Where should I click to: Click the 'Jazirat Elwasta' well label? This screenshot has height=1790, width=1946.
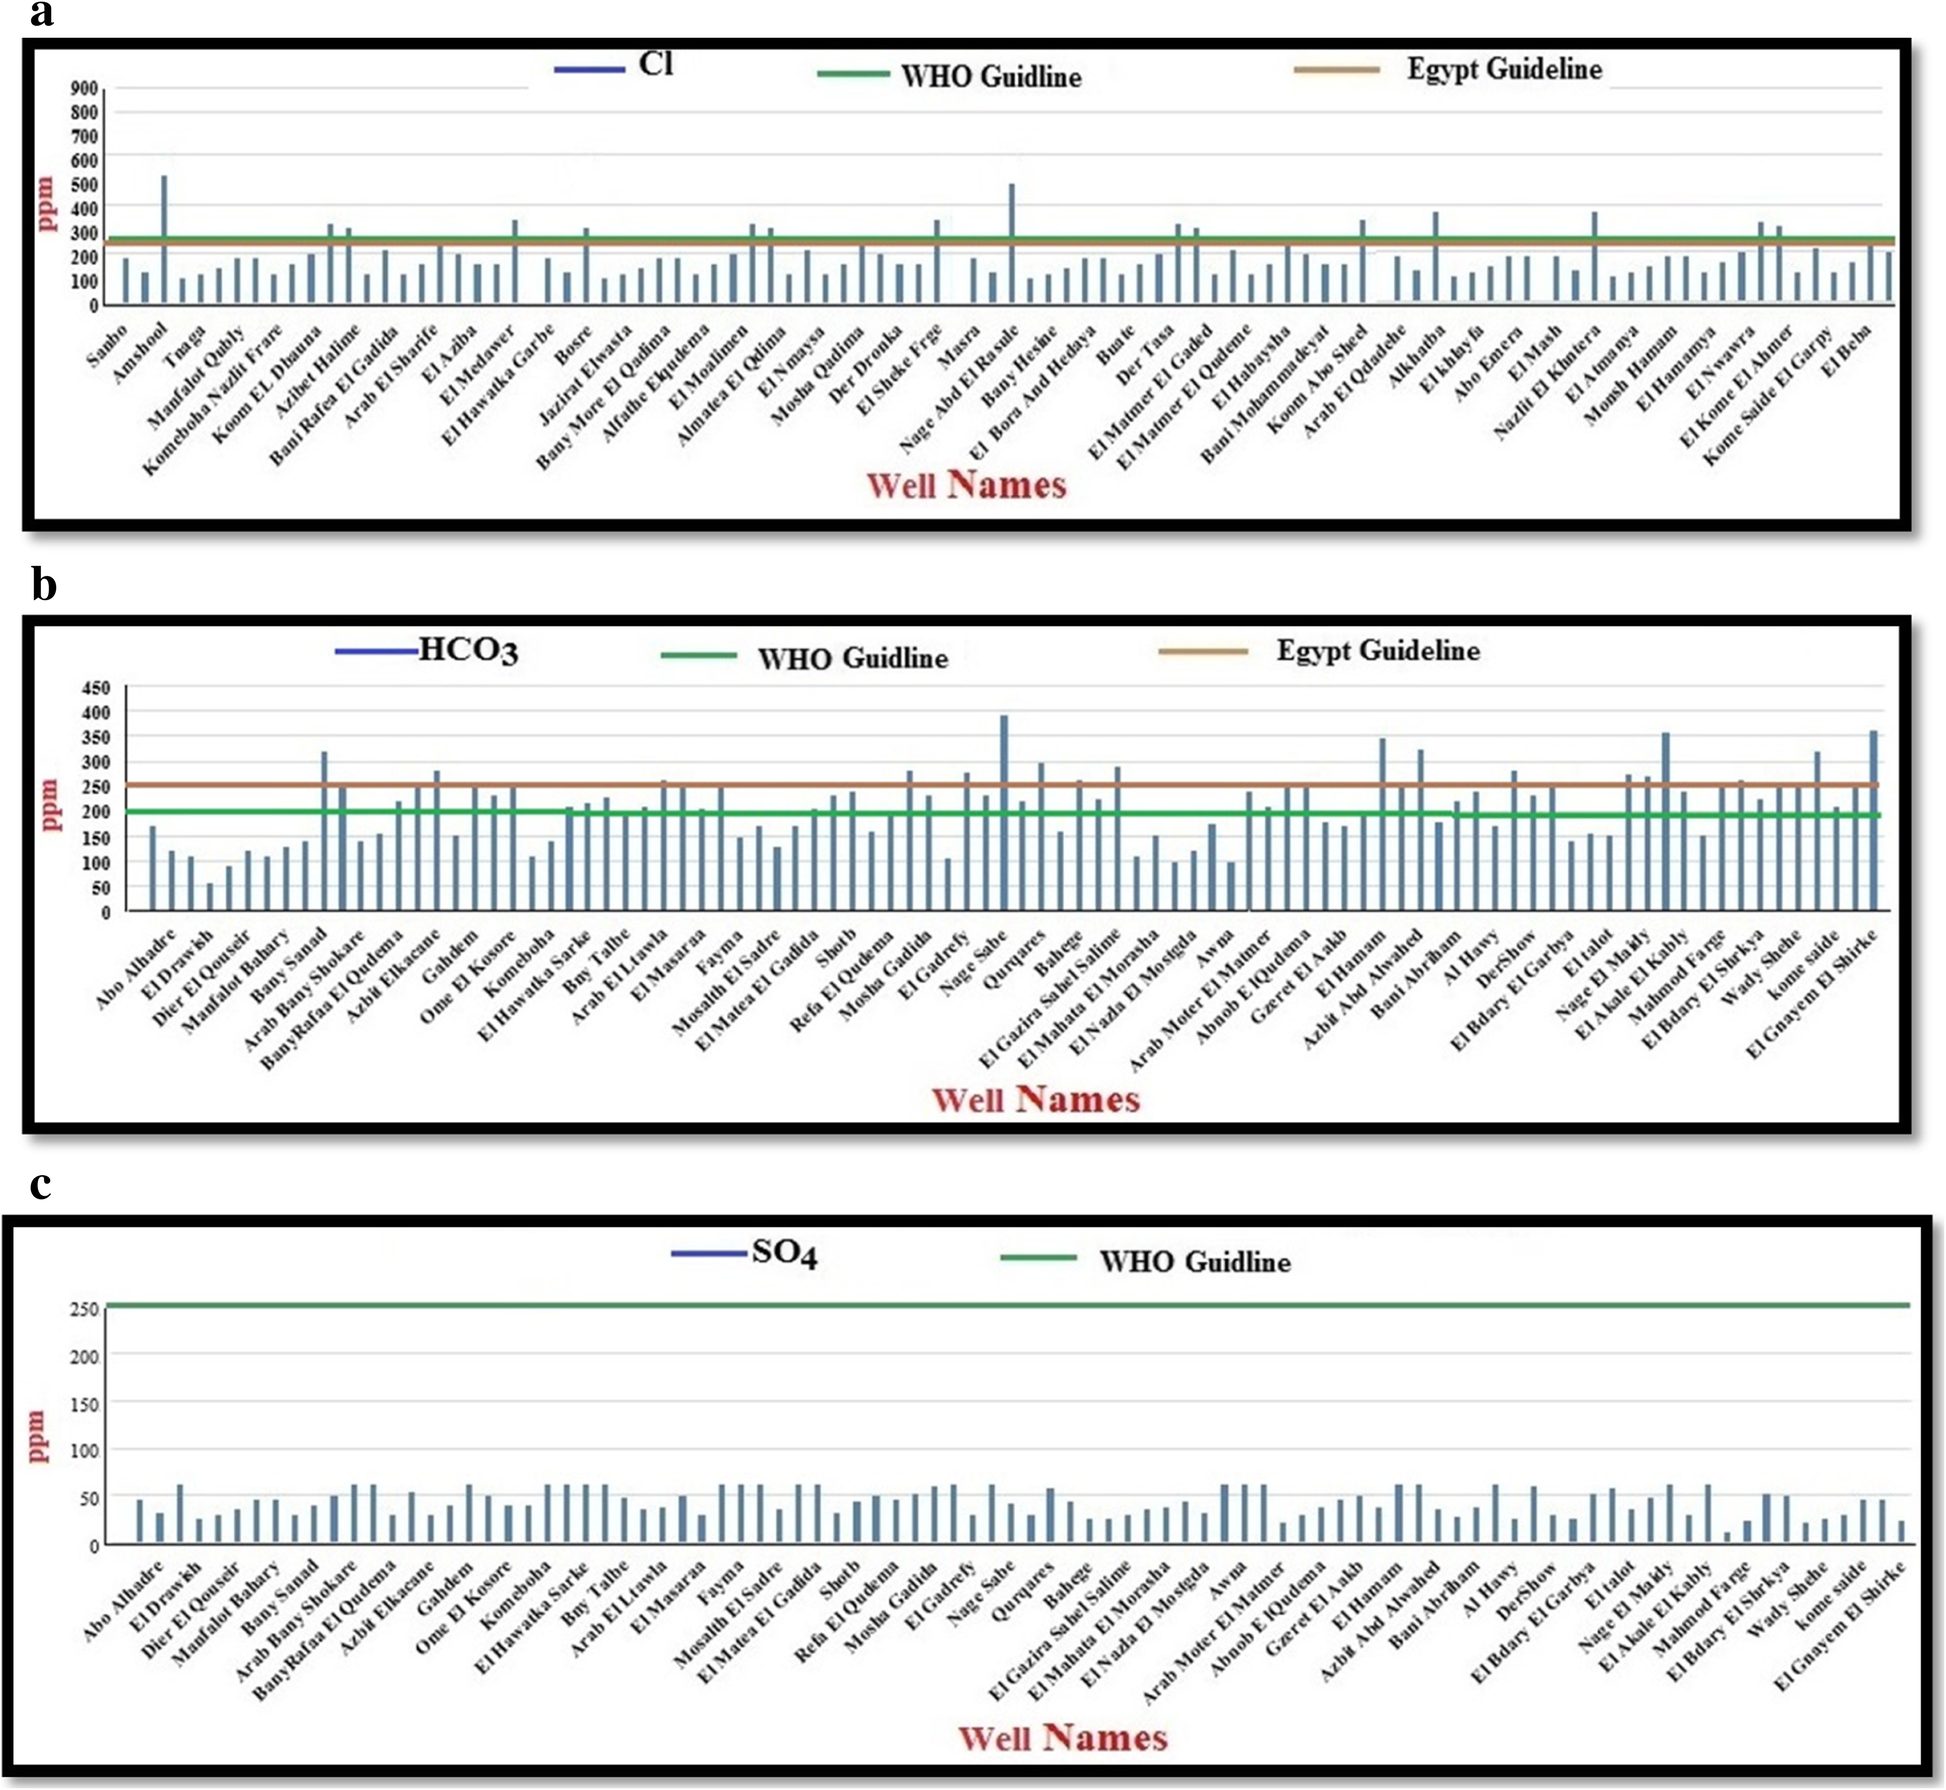[587, 376]
